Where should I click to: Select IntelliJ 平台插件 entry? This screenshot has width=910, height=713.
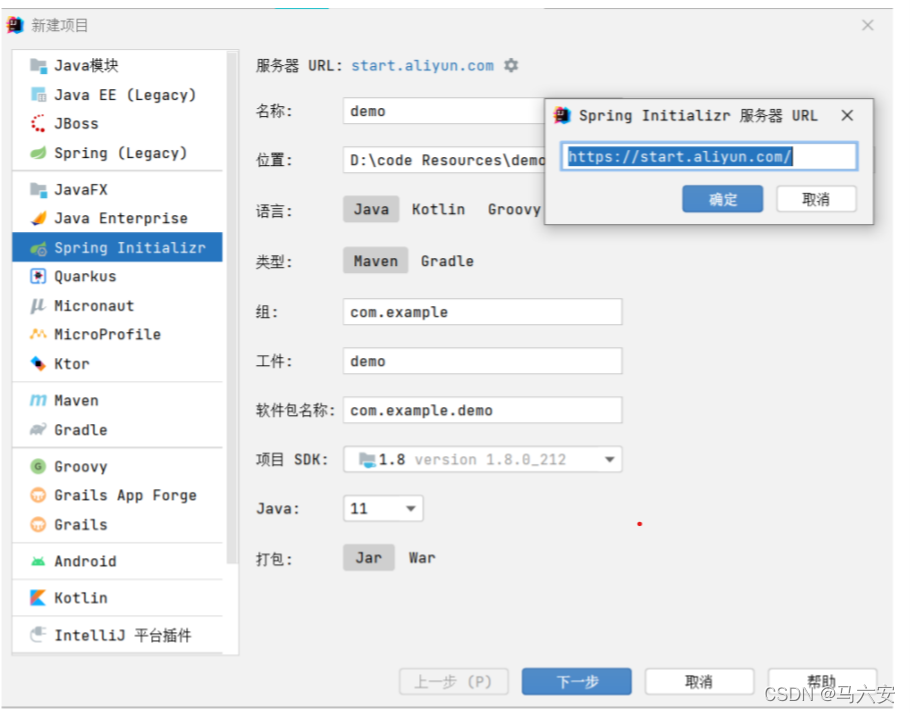[x=117, y=635]
